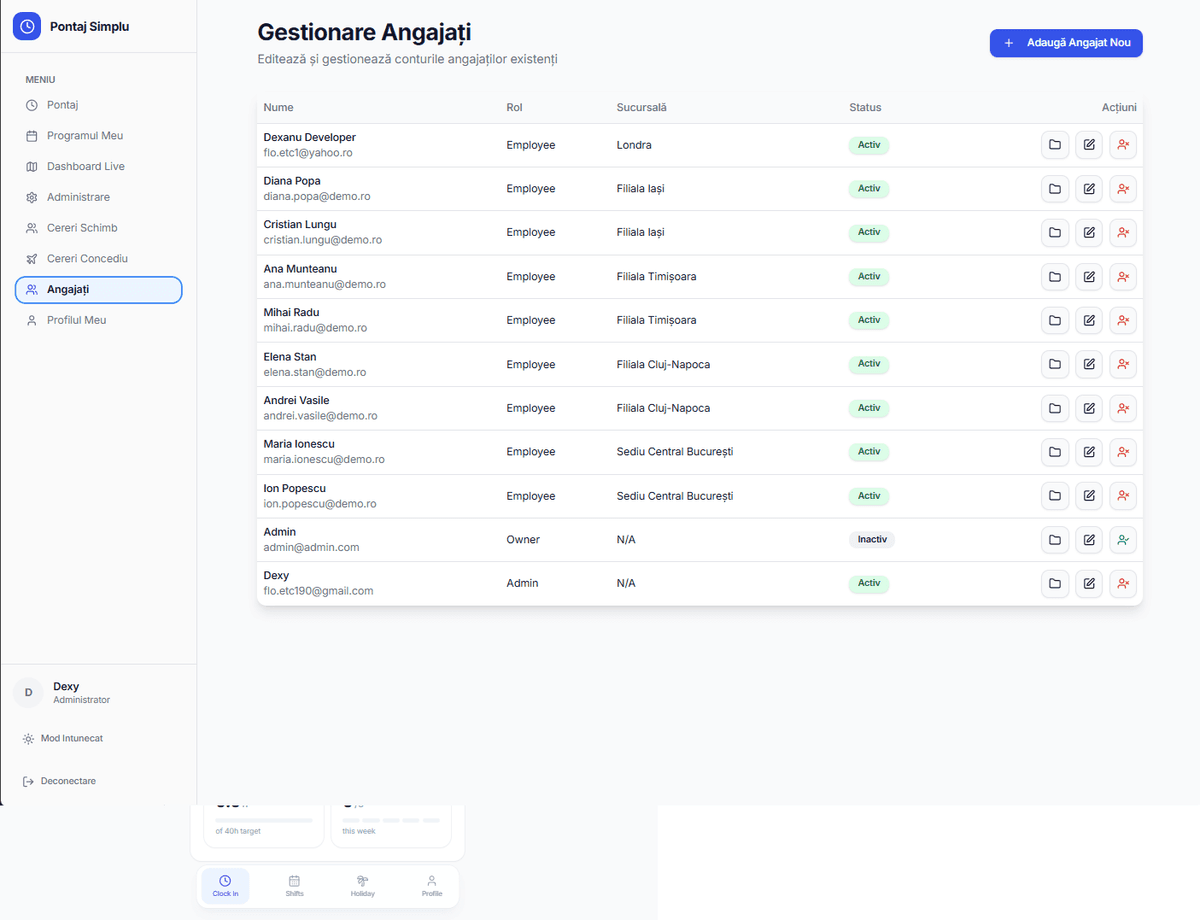Remove Elena Stan via red user-x icon
Viewport: 1200px width, 920px height.
coord(1123,364)
